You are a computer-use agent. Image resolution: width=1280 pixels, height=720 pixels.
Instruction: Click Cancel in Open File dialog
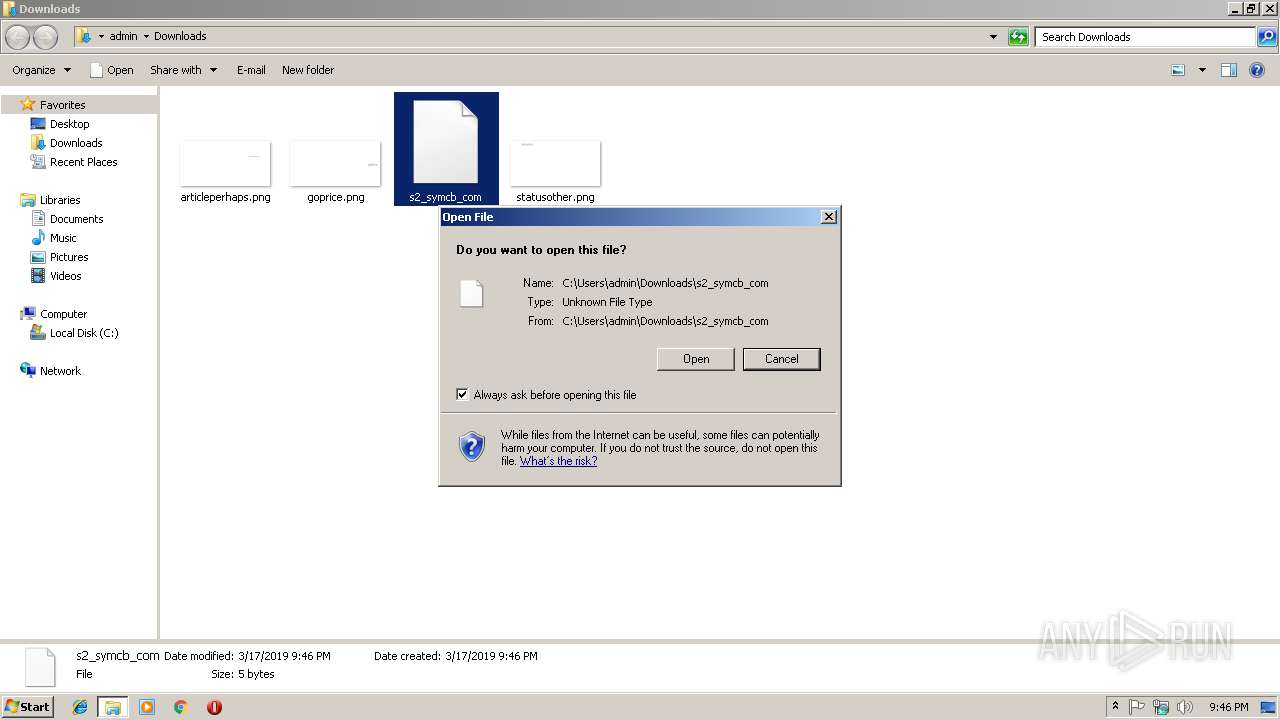tap(782, 359)
